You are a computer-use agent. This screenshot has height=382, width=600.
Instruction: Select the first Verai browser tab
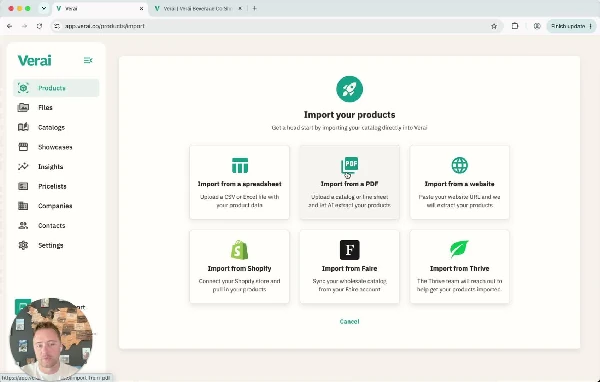[x=99, y=8]
